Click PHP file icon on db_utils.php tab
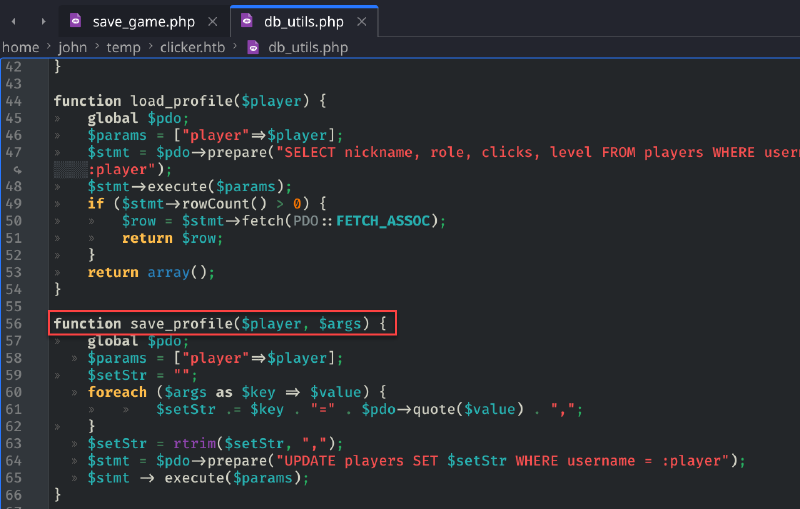 tap(246, 20)
